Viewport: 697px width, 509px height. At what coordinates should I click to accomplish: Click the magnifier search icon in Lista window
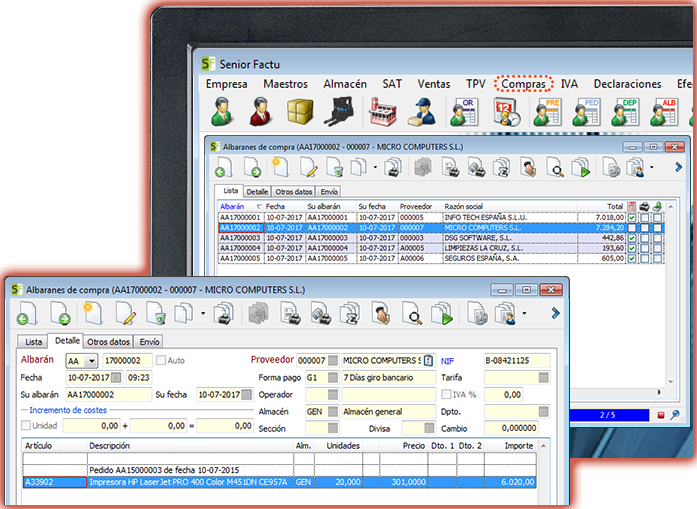click(x=555, y=168)
